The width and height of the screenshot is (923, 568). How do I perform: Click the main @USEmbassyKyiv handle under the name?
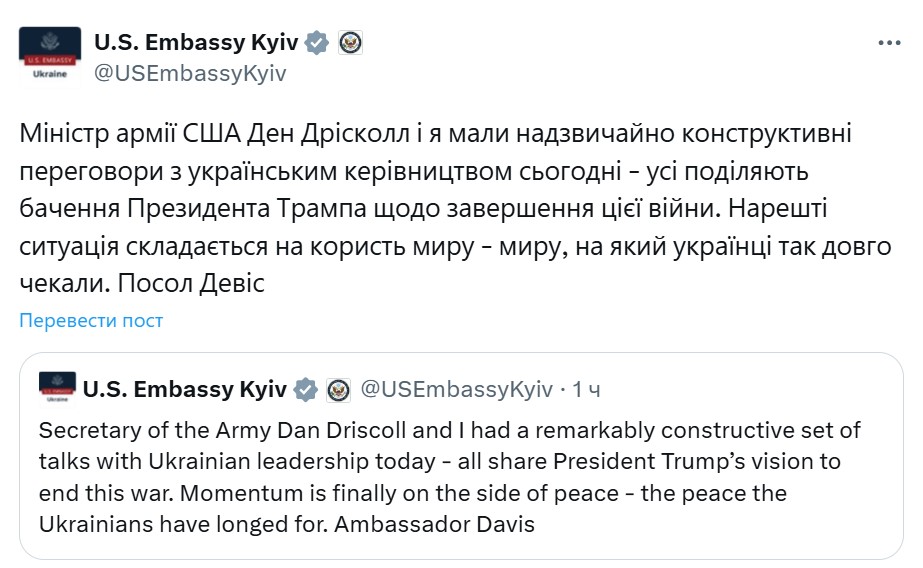pos(190,73)
